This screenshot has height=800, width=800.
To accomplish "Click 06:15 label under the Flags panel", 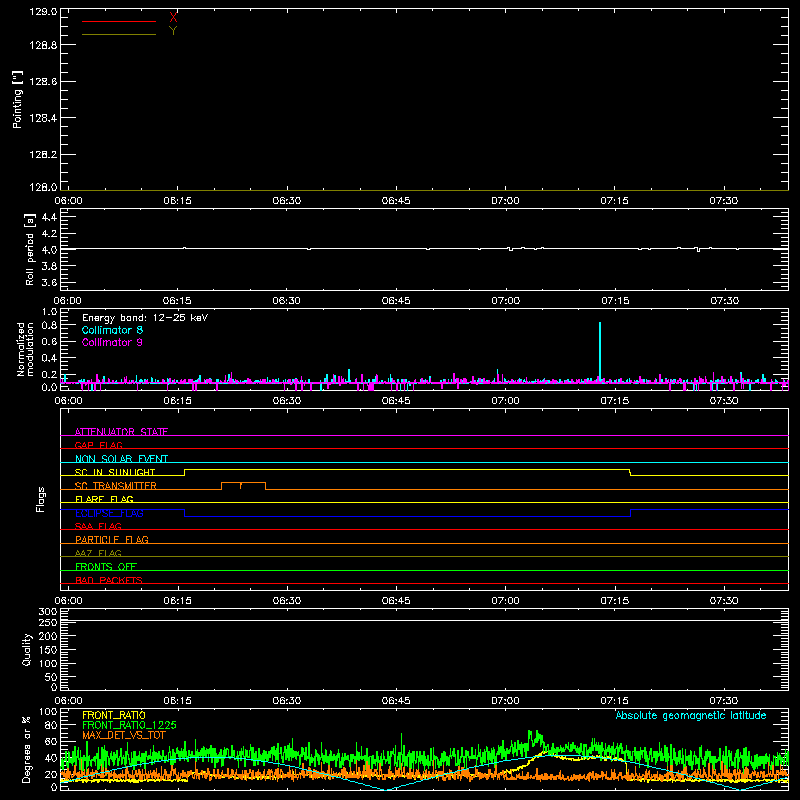I will 178,601.
